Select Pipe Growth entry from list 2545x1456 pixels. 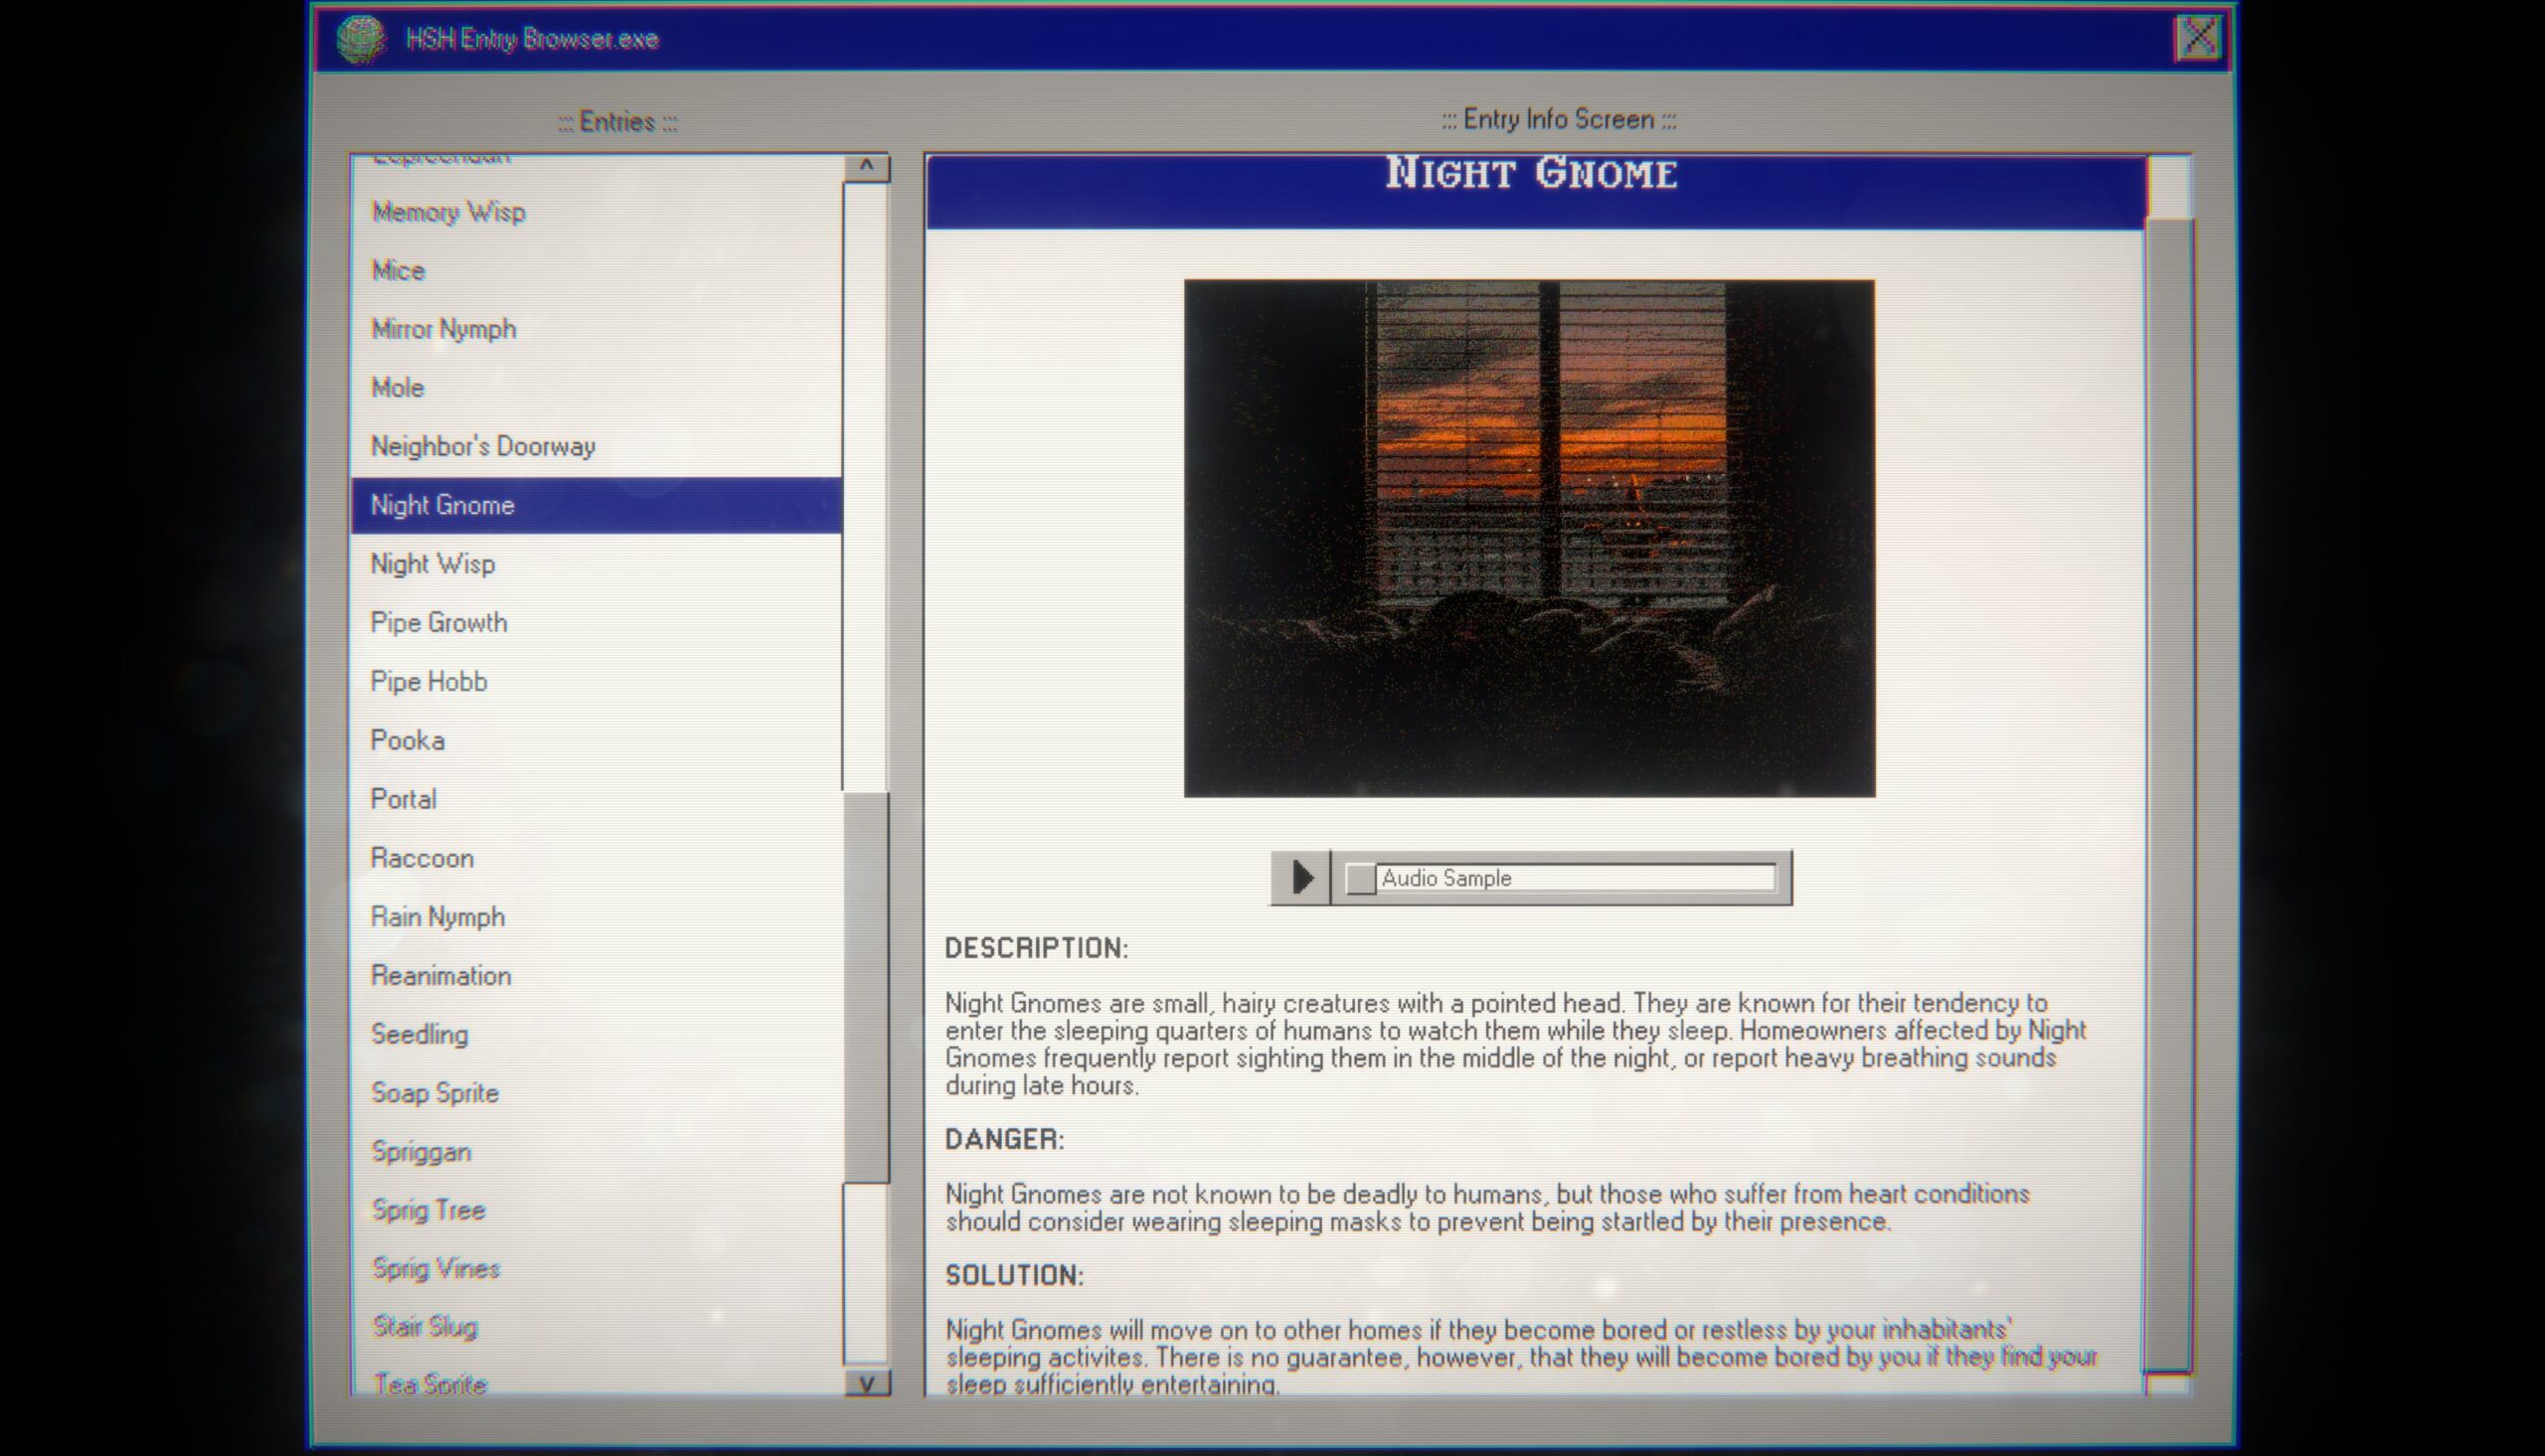(437, 620)
